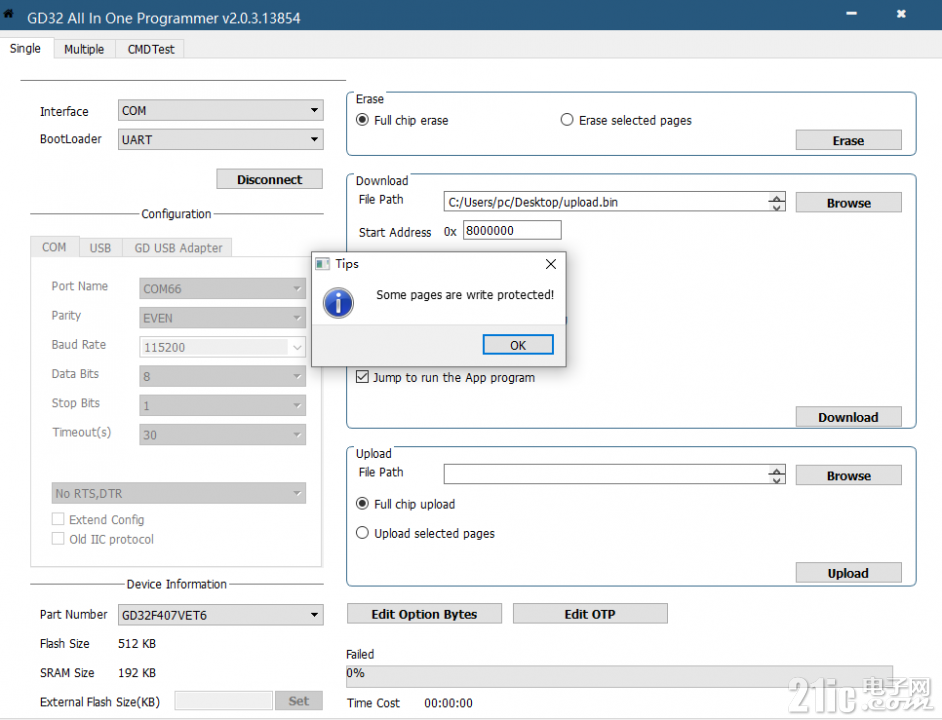Switch to the Single tab
The image size is (942, 720).
pos(25,49)
